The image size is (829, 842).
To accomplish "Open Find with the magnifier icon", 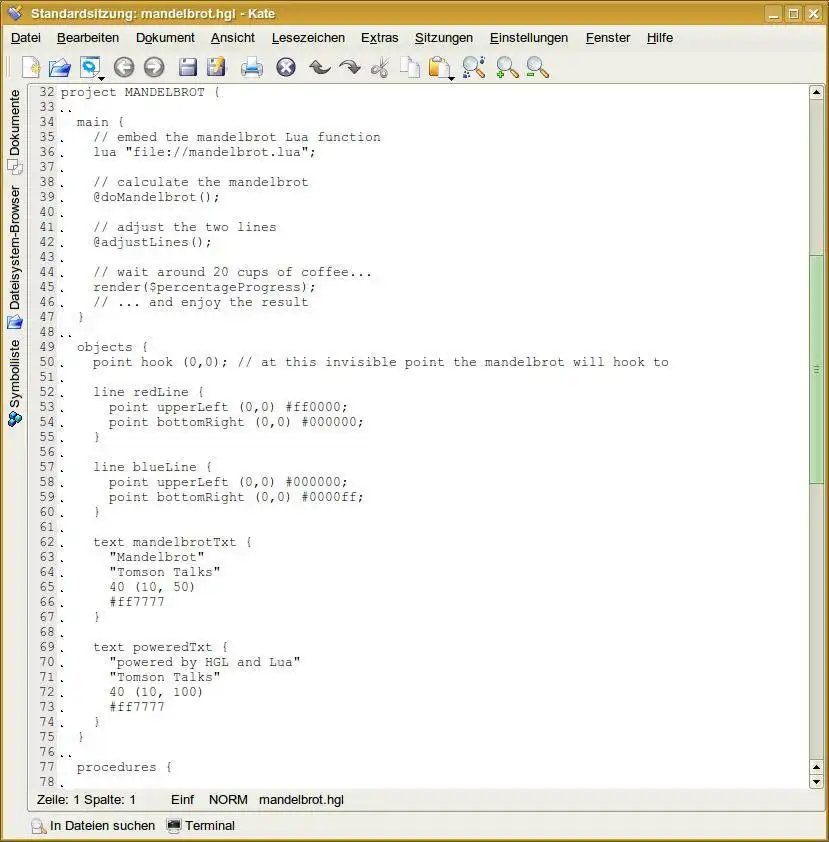I will pos(474,68).
